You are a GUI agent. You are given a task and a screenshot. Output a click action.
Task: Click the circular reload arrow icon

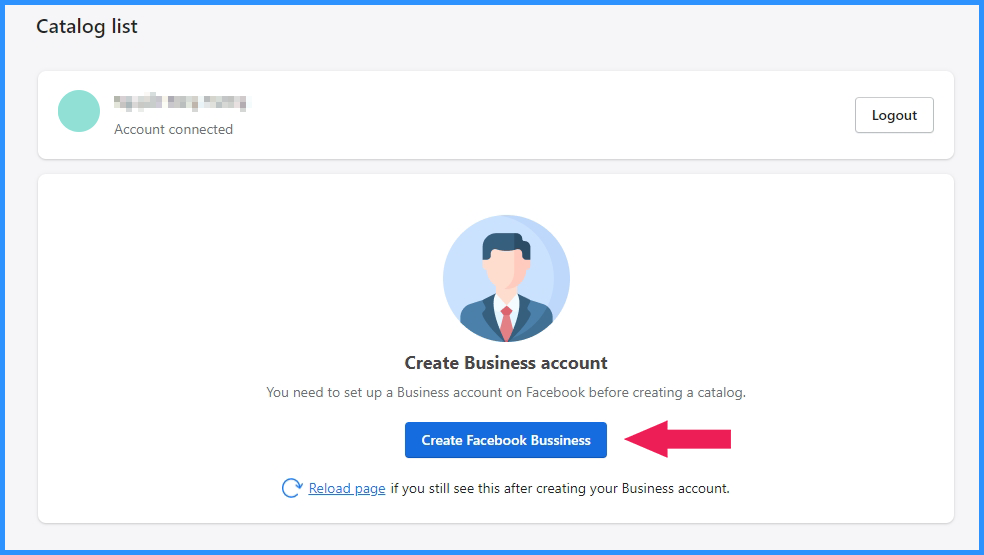[292, 488]
